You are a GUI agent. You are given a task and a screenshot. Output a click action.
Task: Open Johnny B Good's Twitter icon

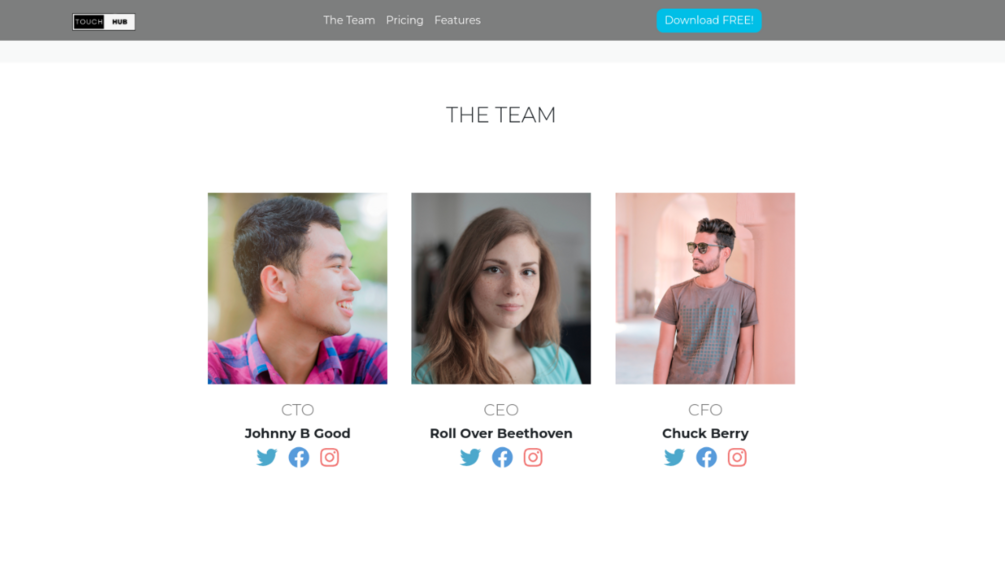tap(267, 457)
